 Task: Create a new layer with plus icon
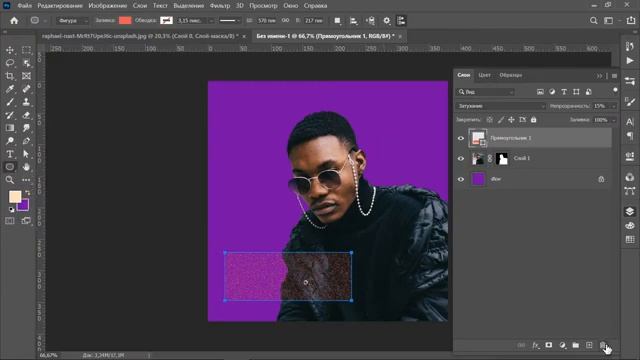589,345
